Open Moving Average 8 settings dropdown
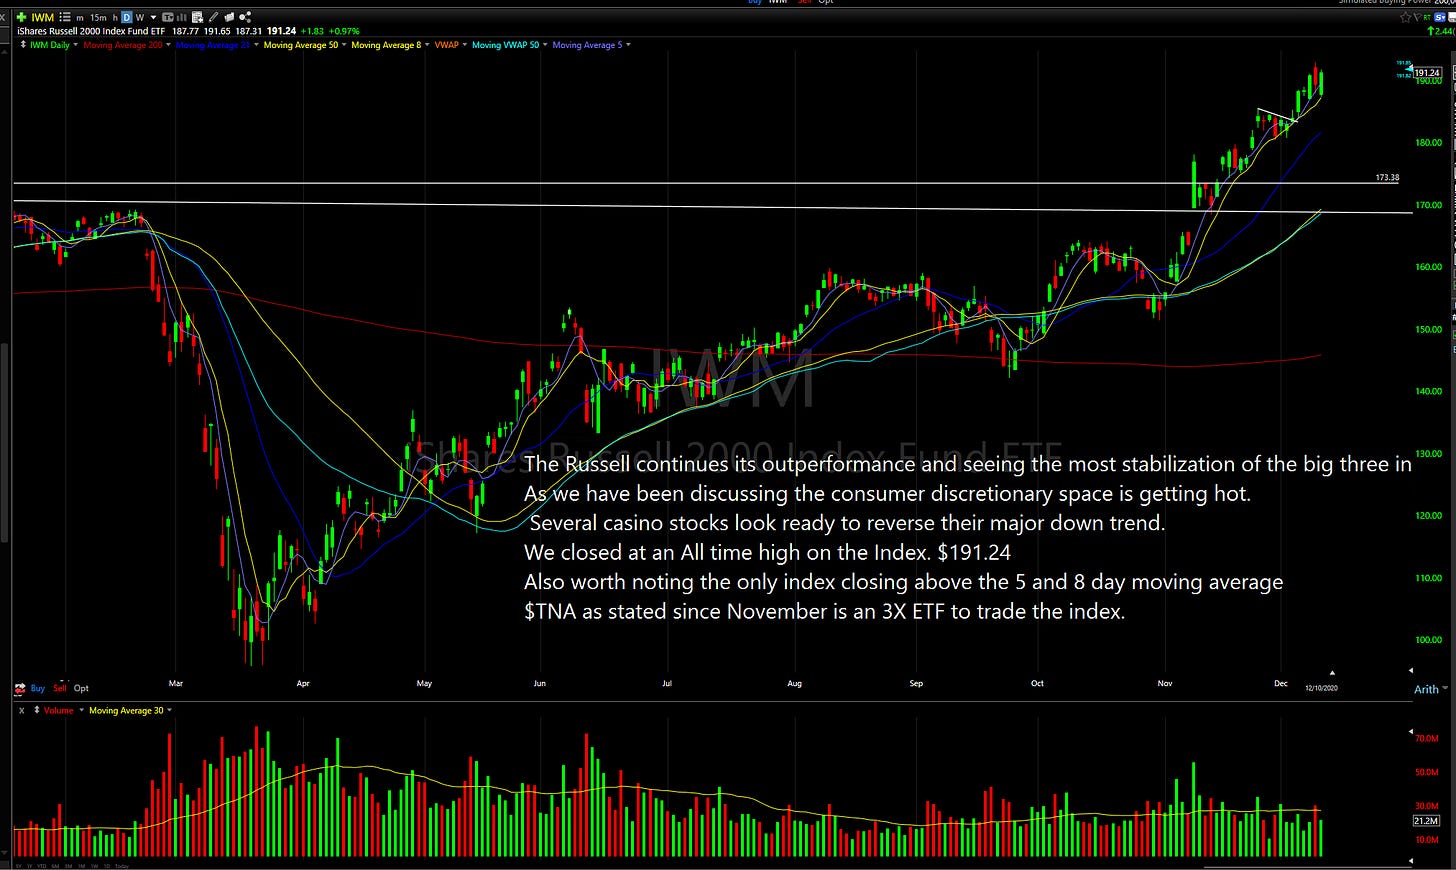Screen dimensions: 1456x870 [x=427, y=45]
